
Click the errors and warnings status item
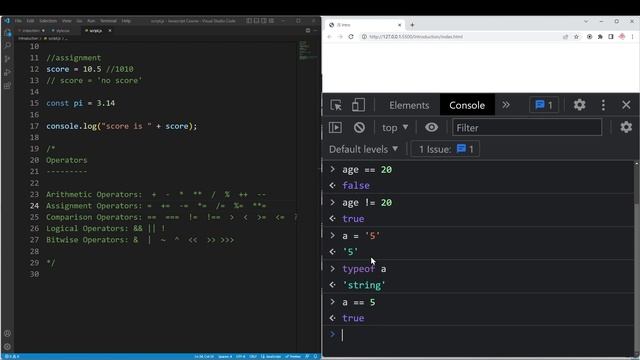tap(12, 357)
